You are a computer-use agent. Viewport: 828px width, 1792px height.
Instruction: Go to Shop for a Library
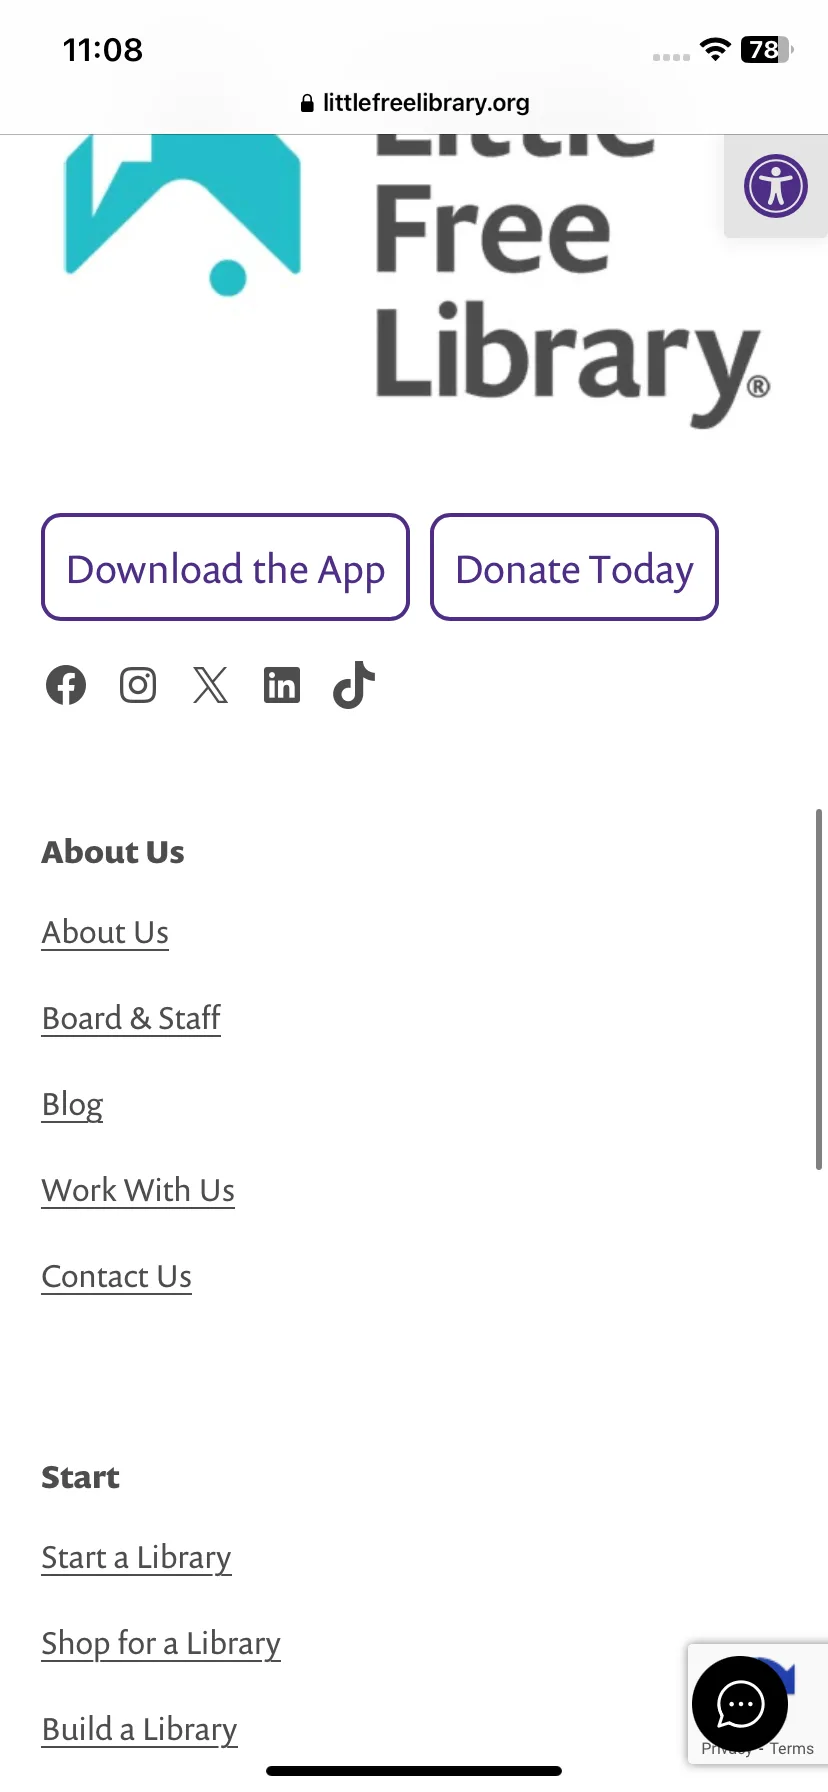[x=161, y=1644]
